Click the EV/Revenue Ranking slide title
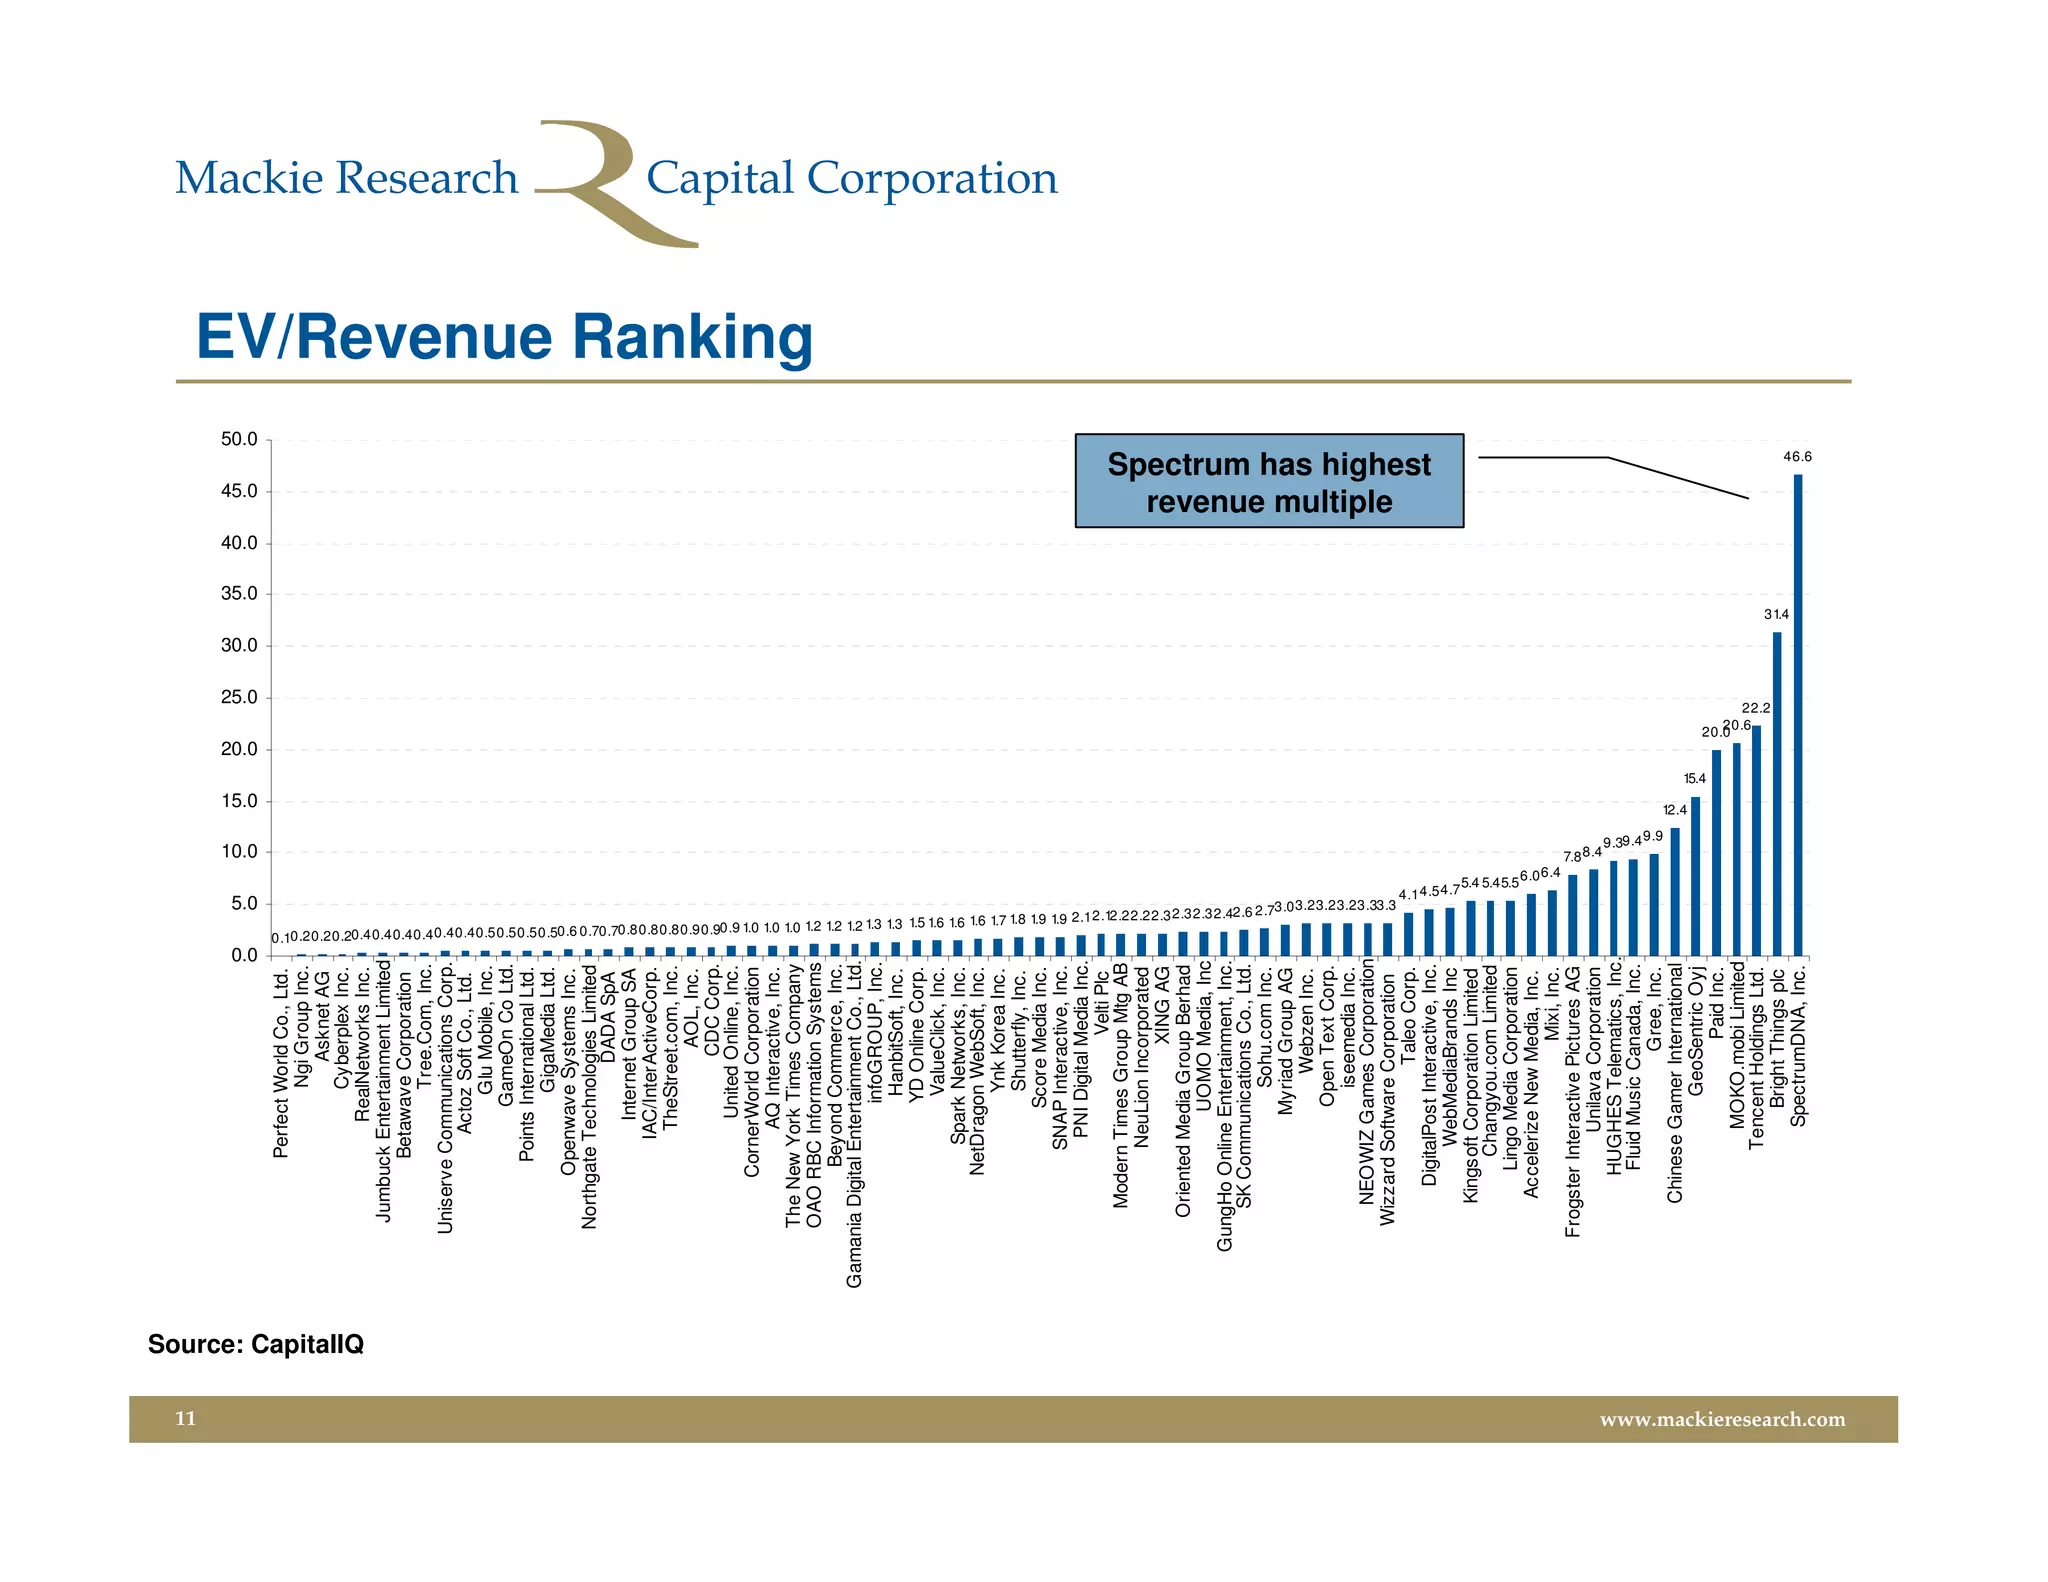Viewport: 2048px width, 1582px height. coord(504,337)
